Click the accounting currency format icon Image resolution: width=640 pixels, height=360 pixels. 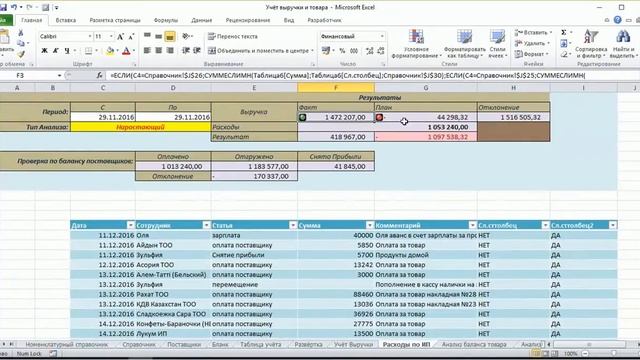326,51
